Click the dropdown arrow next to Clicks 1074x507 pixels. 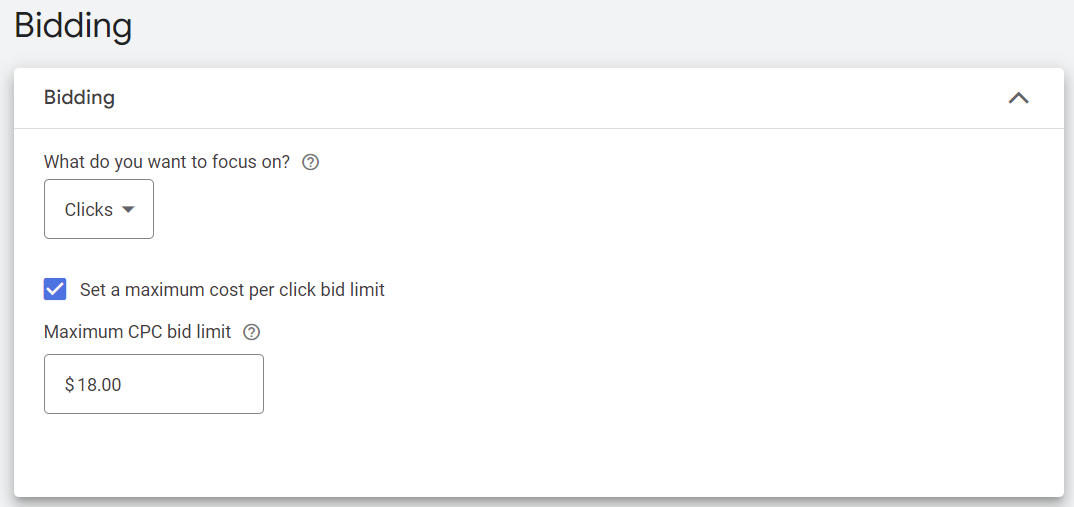click(128, 209)
